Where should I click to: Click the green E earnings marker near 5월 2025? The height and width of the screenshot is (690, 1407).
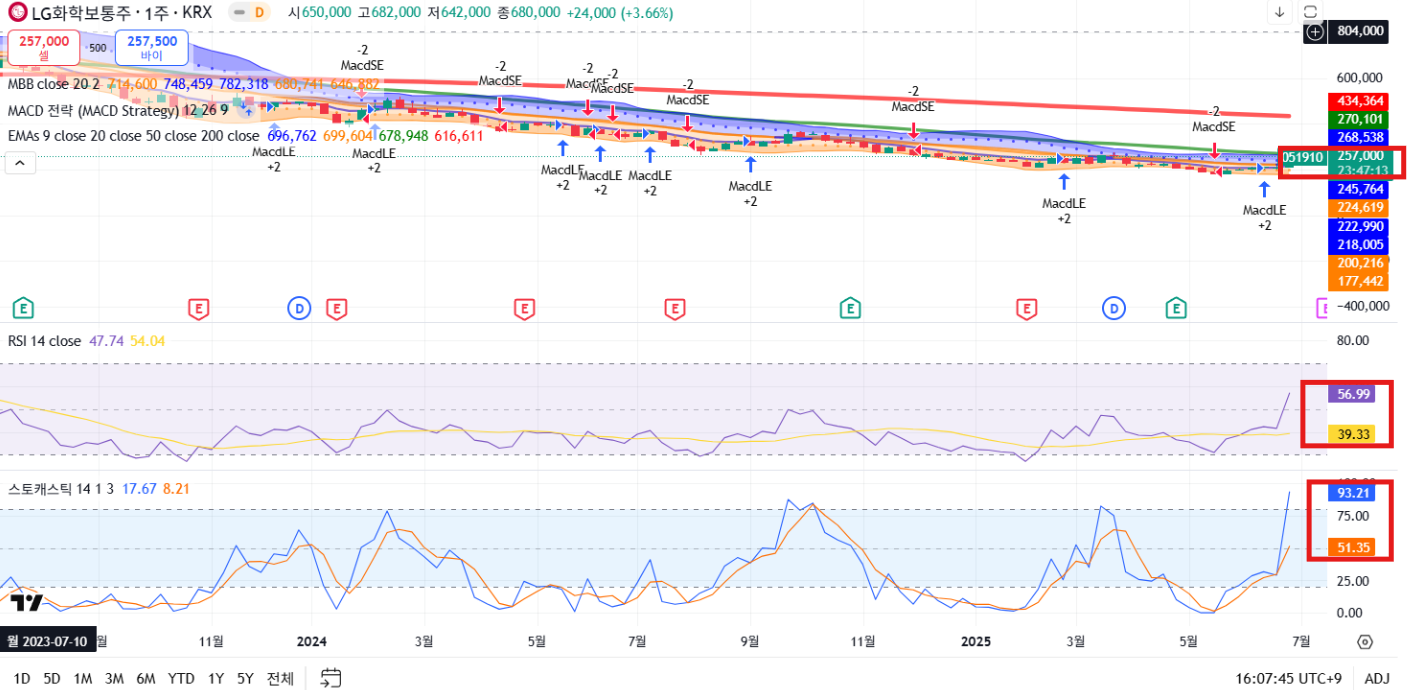[x=1177, y=308]
